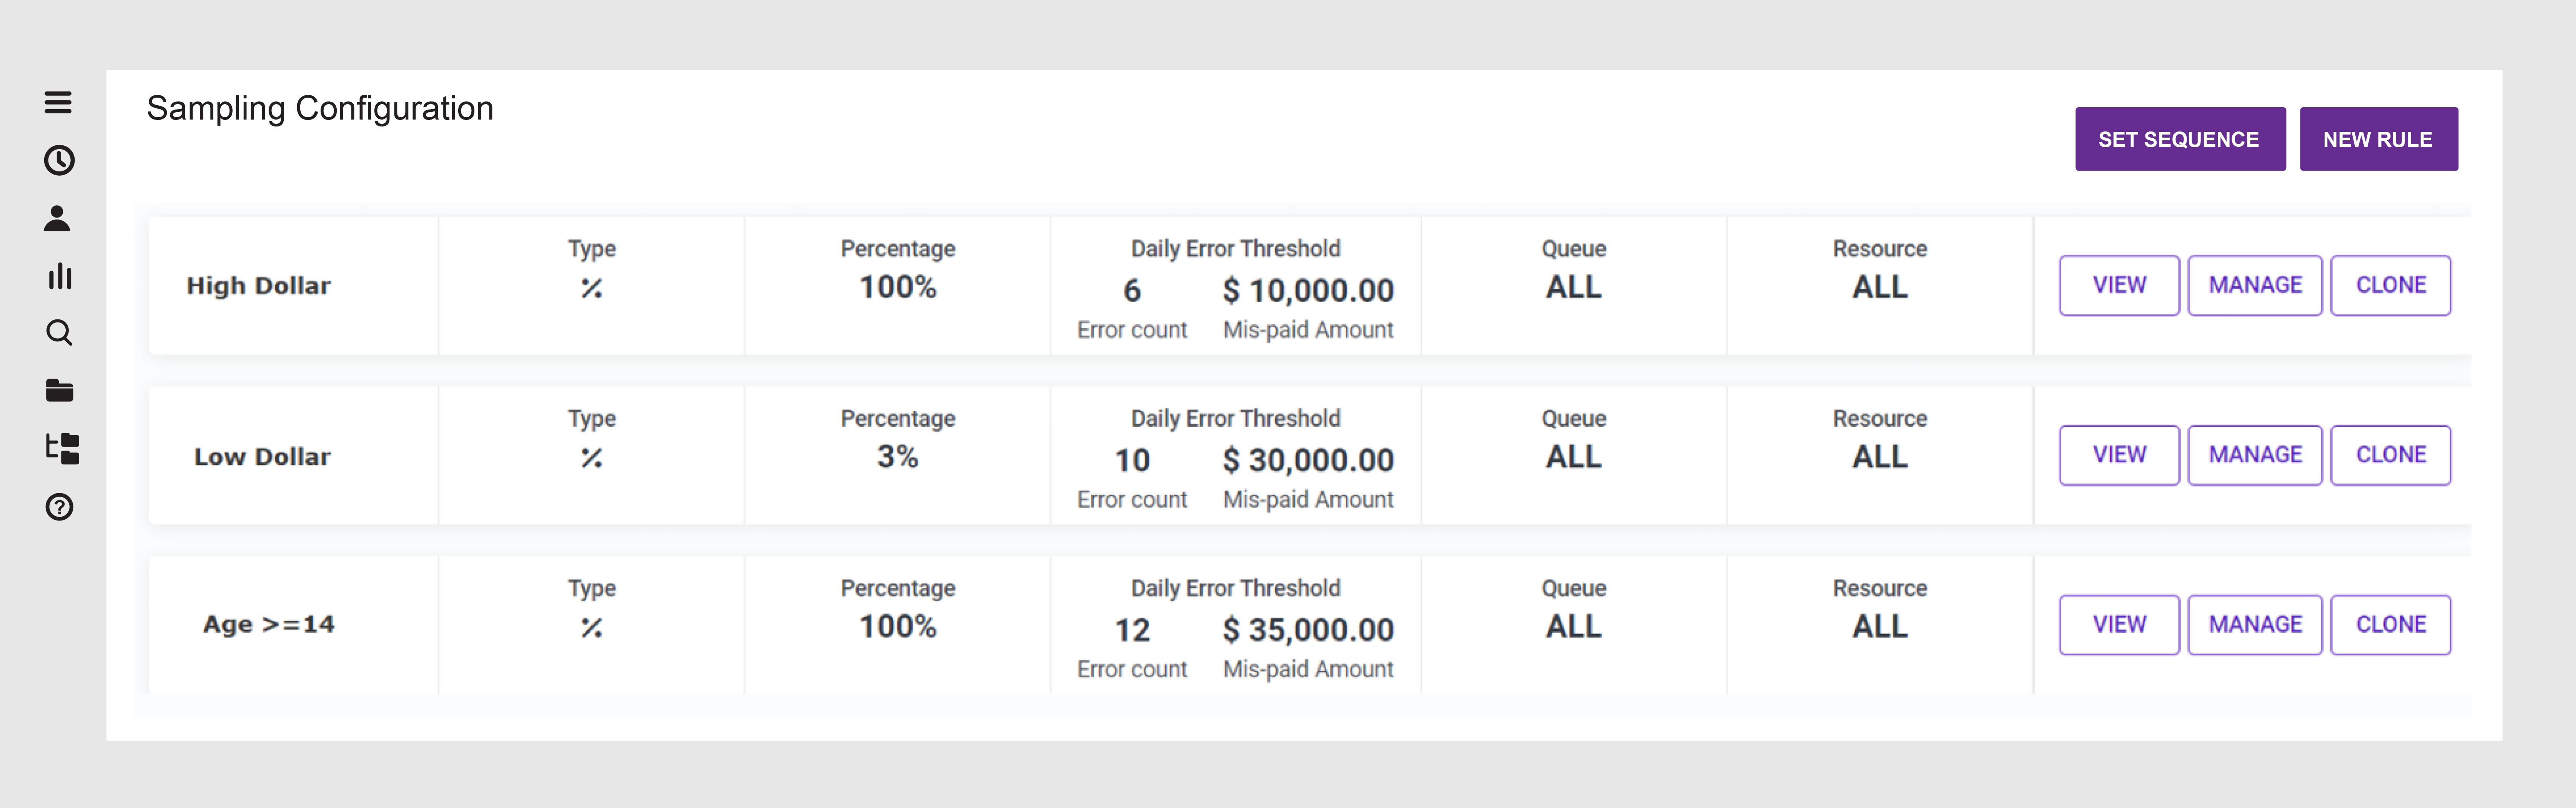Manage the Low Dollar rule

coord(2255,455)
